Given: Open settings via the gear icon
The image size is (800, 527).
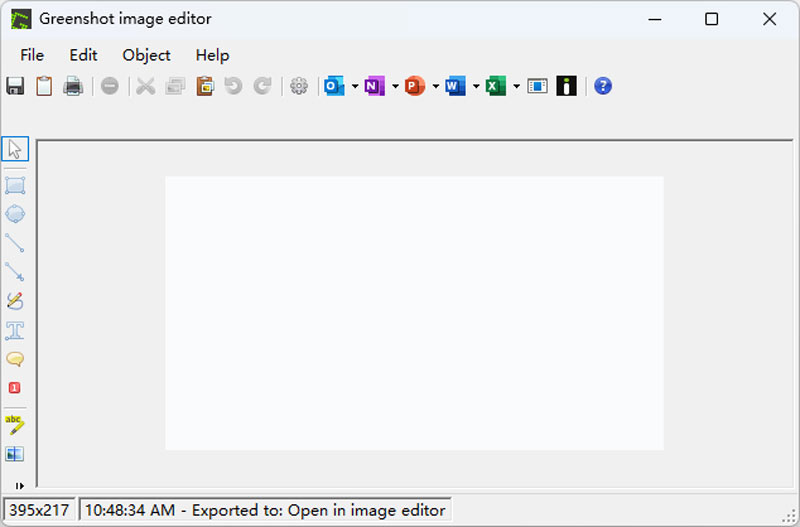Looking at the screenshot, I should click(x=298, y=86).
